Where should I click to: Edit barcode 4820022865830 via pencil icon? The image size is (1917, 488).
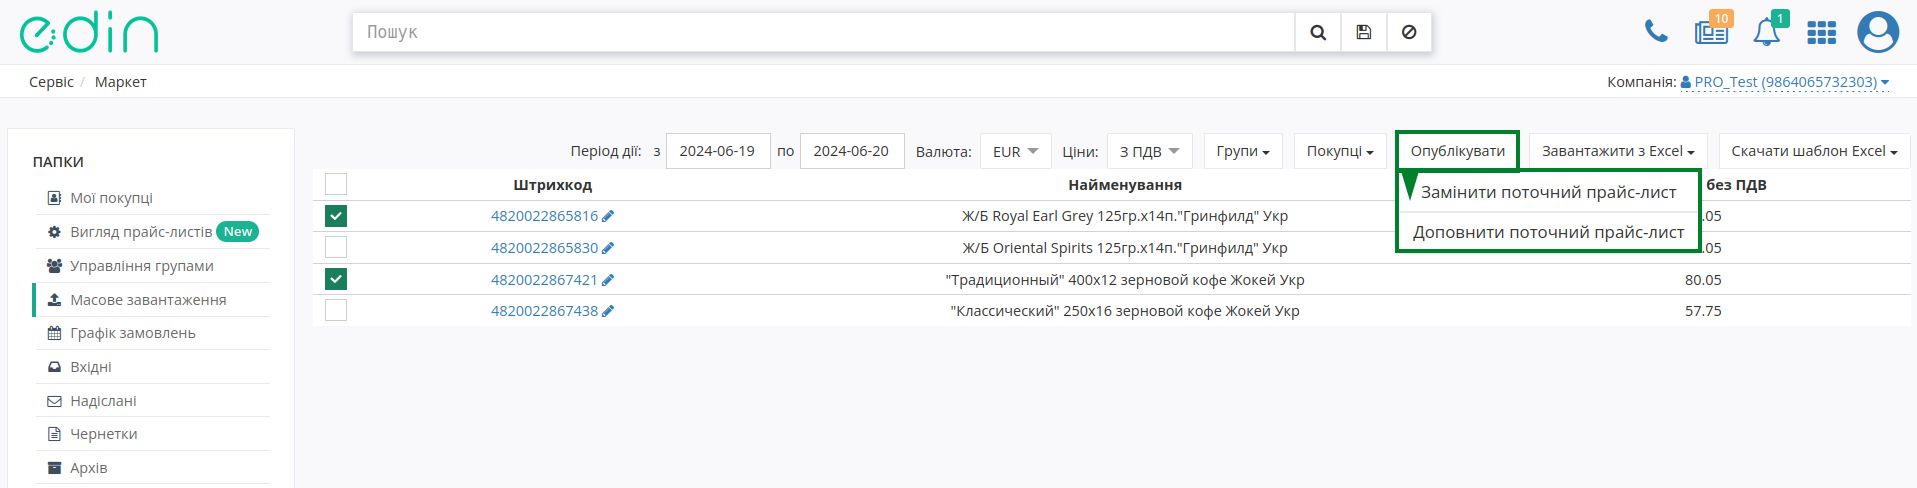click(x=608, y=248)
